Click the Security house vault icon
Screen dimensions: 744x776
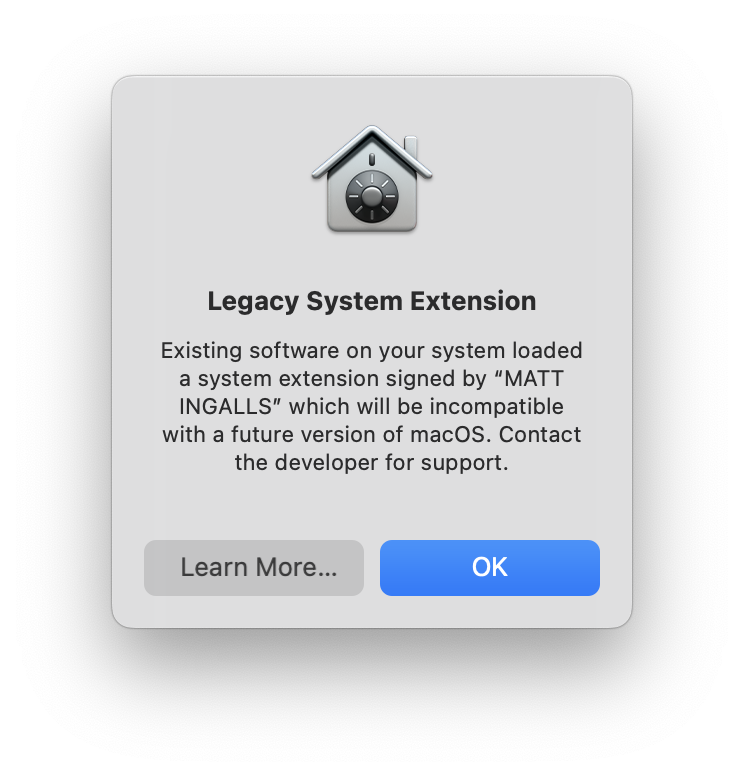(372, 179)
